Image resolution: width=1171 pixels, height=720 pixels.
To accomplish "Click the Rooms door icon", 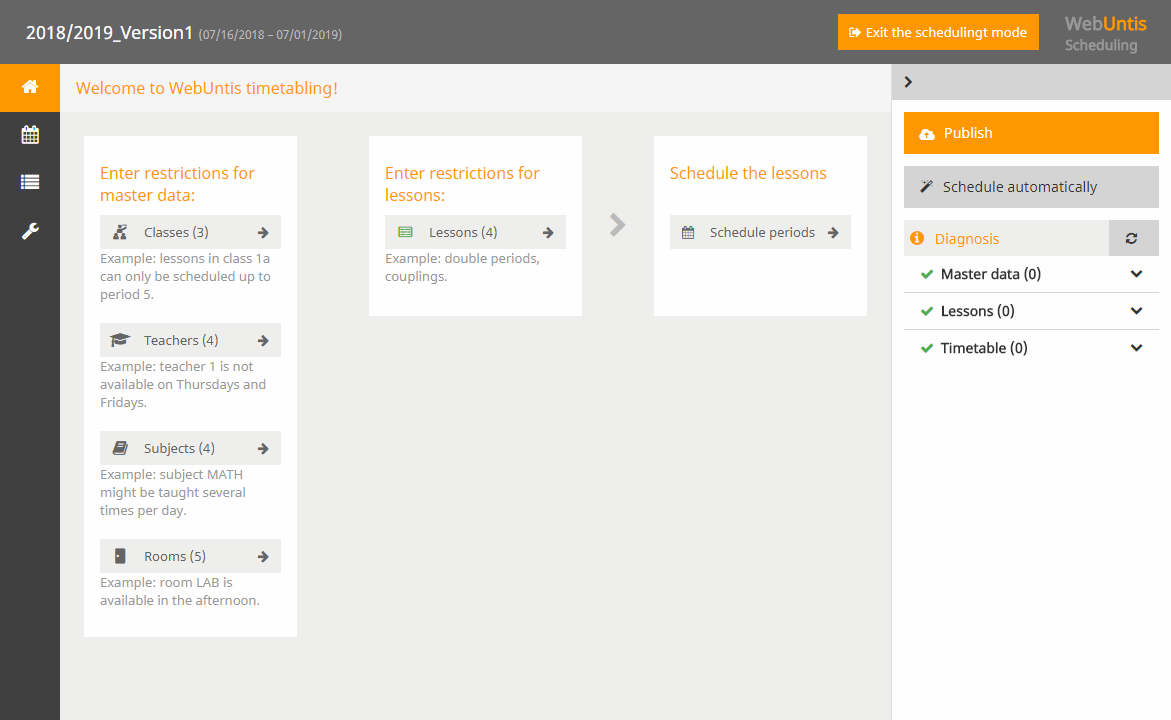I will click(x=120, y=556).
